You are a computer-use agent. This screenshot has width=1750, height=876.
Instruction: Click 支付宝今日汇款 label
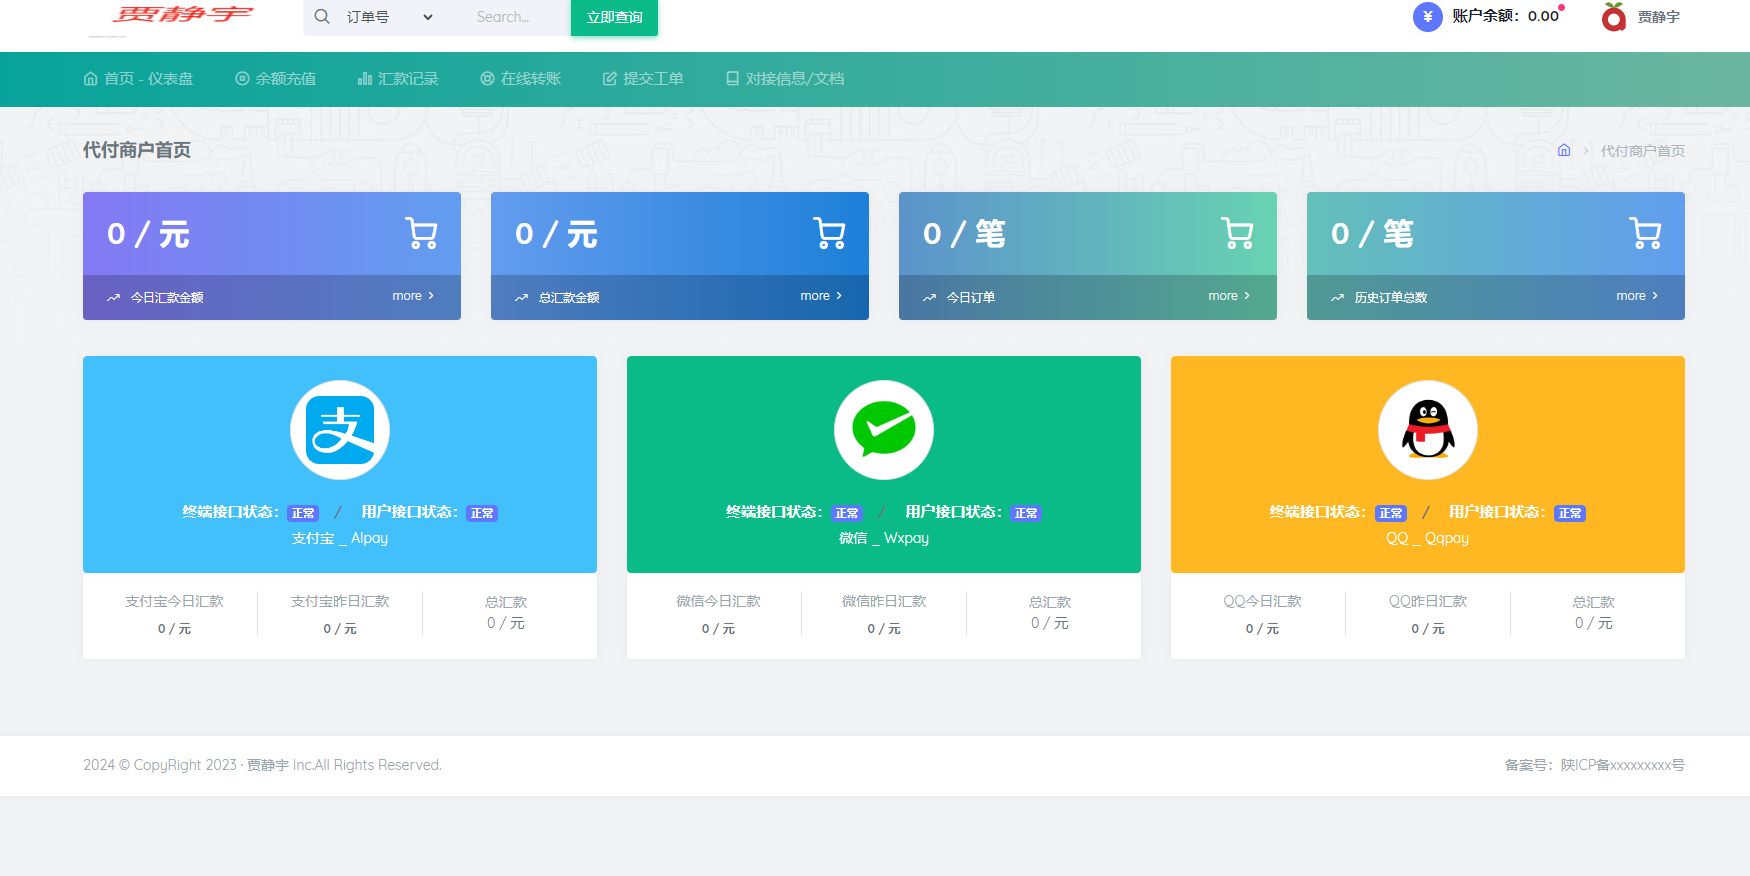(x=174, y=601)
